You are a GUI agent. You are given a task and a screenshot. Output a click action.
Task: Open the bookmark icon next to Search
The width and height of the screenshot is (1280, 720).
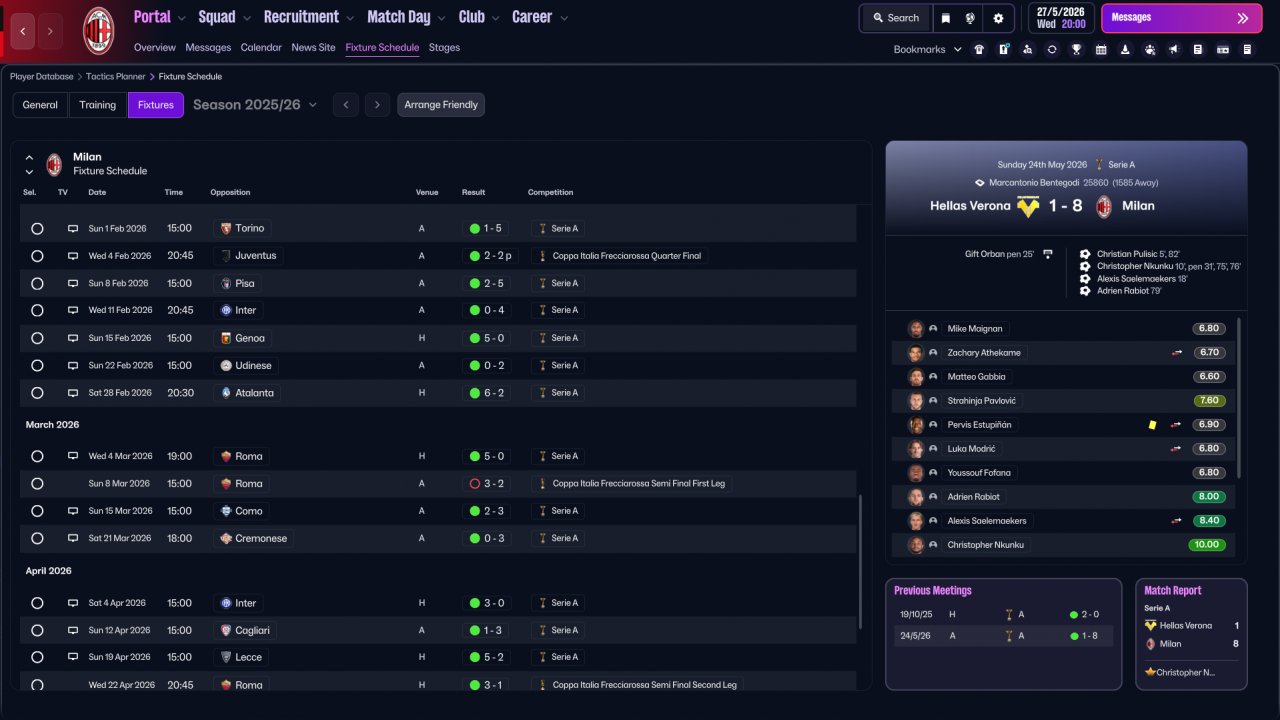[x=946, y=18]
